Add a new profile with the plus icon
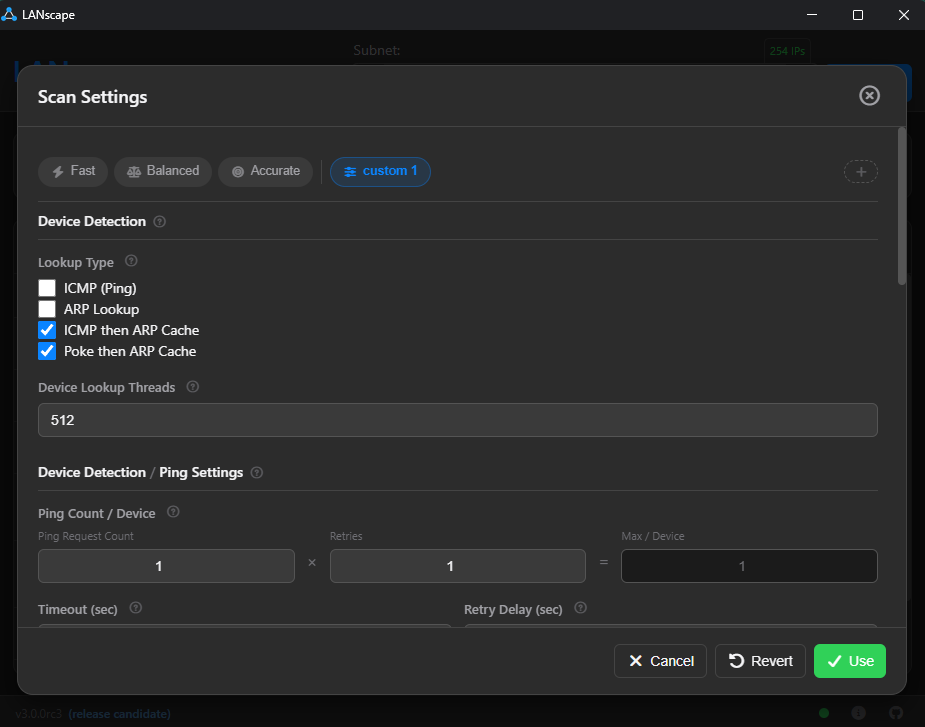The width and height of the screenshot is (925, 727). click(x=861, y=171)
